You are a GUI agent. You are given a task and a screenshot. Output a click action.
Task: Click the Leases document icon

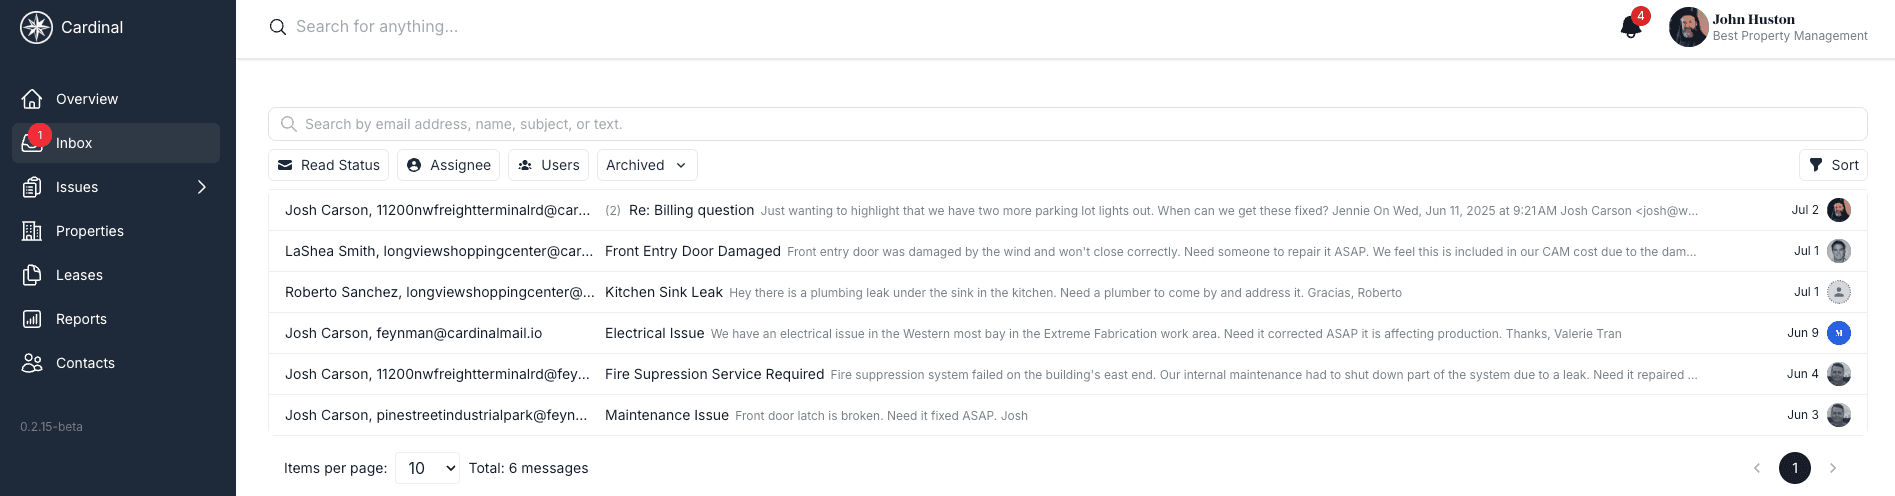[x=32, y=275]
